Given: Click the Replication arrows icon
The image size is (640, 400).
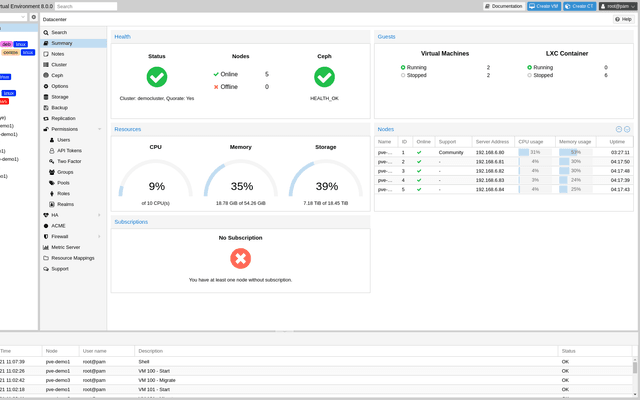Looking at the screenshot, I should pos(46,118).
